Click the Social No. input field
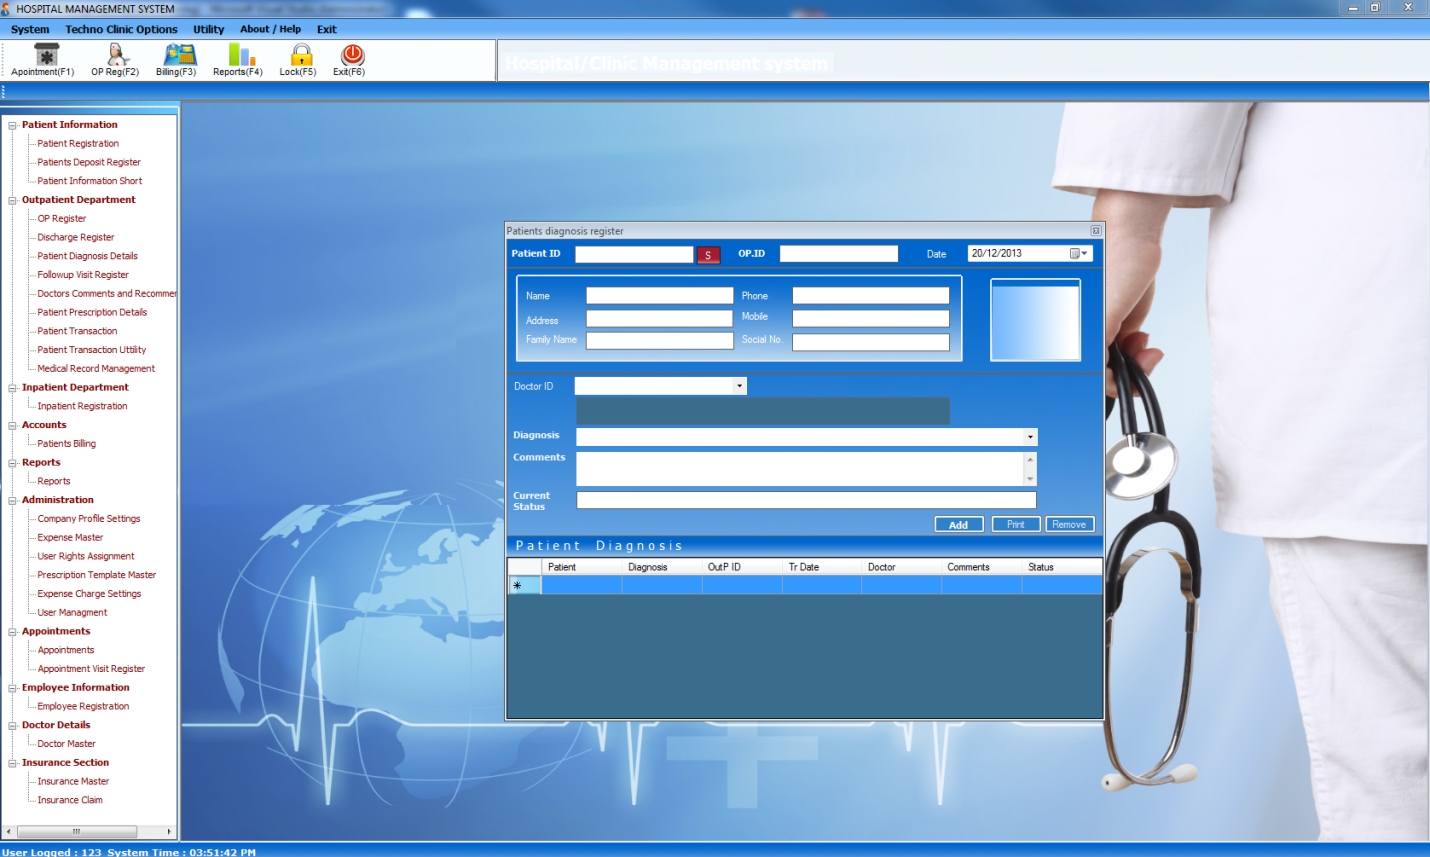 (x=871, y=342)
